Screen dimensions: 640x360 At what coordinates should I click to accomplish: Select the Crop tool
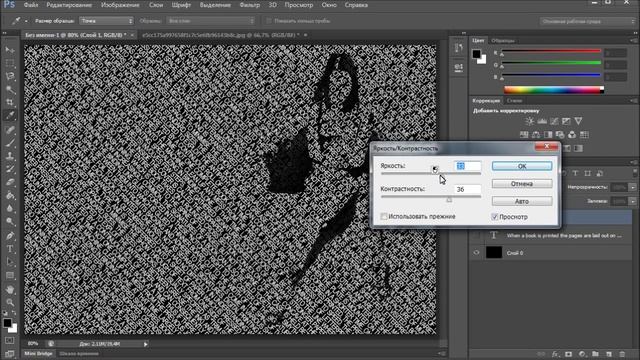tap(10, 102)
